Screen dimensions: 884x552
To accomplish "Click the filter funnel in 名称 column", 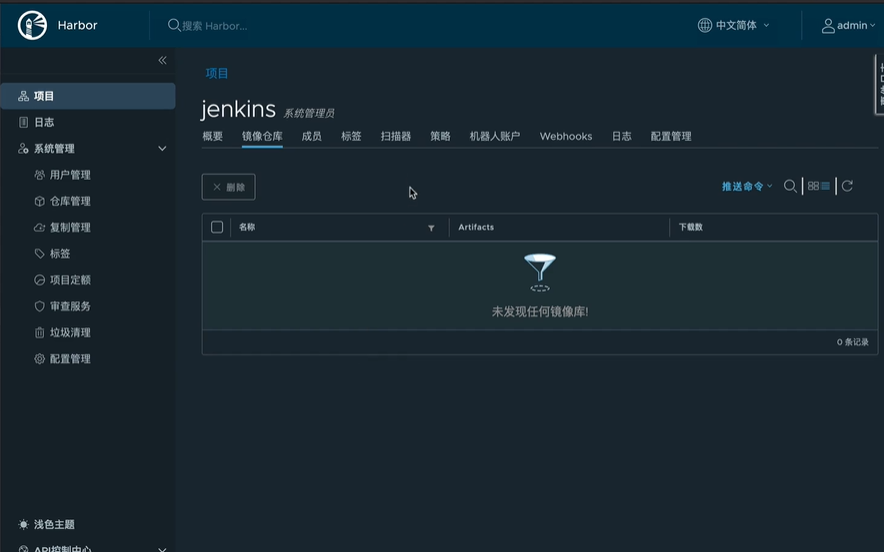I will [x=431, y=228].
